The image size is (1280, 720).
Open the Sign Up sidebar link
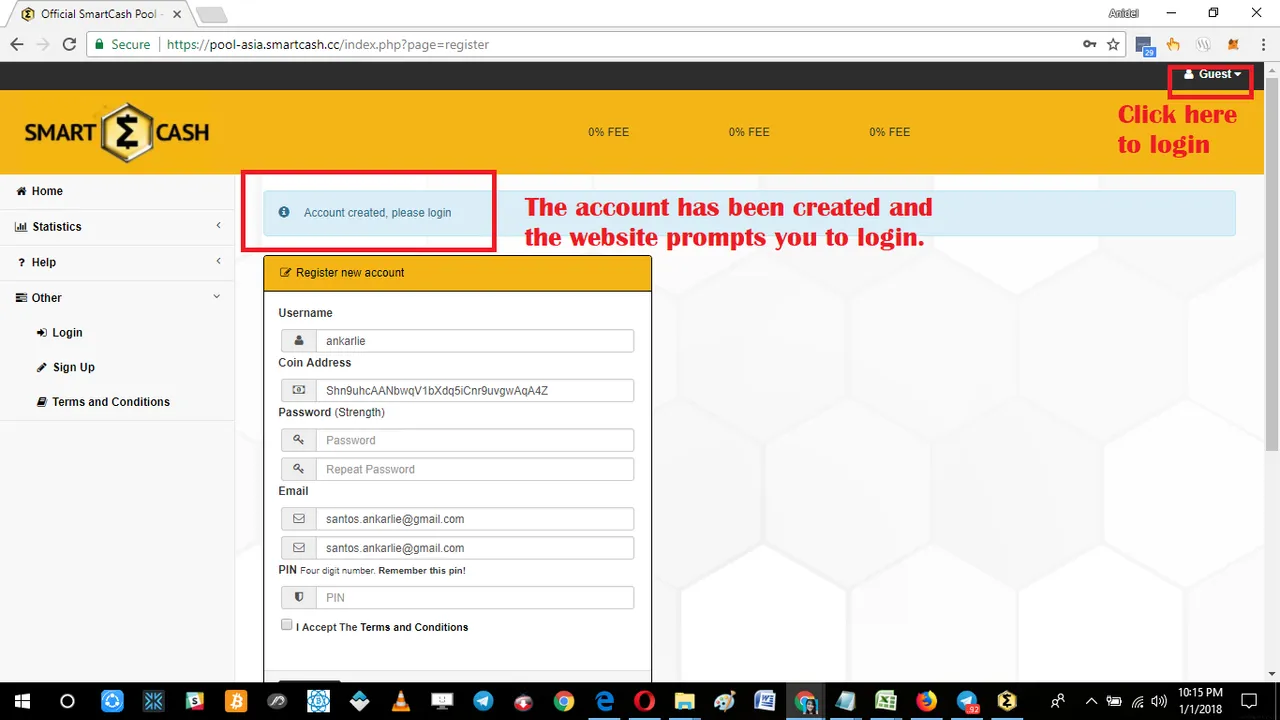[66, 368]
